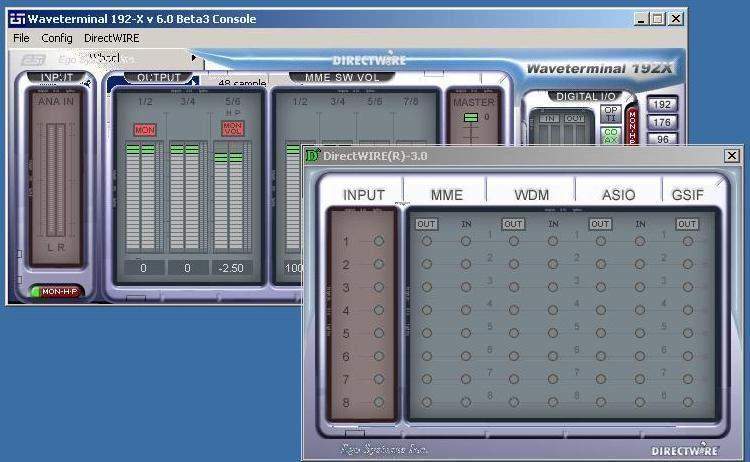Click the WDM OUT node in row 3
750x462 pixels.
513,287
